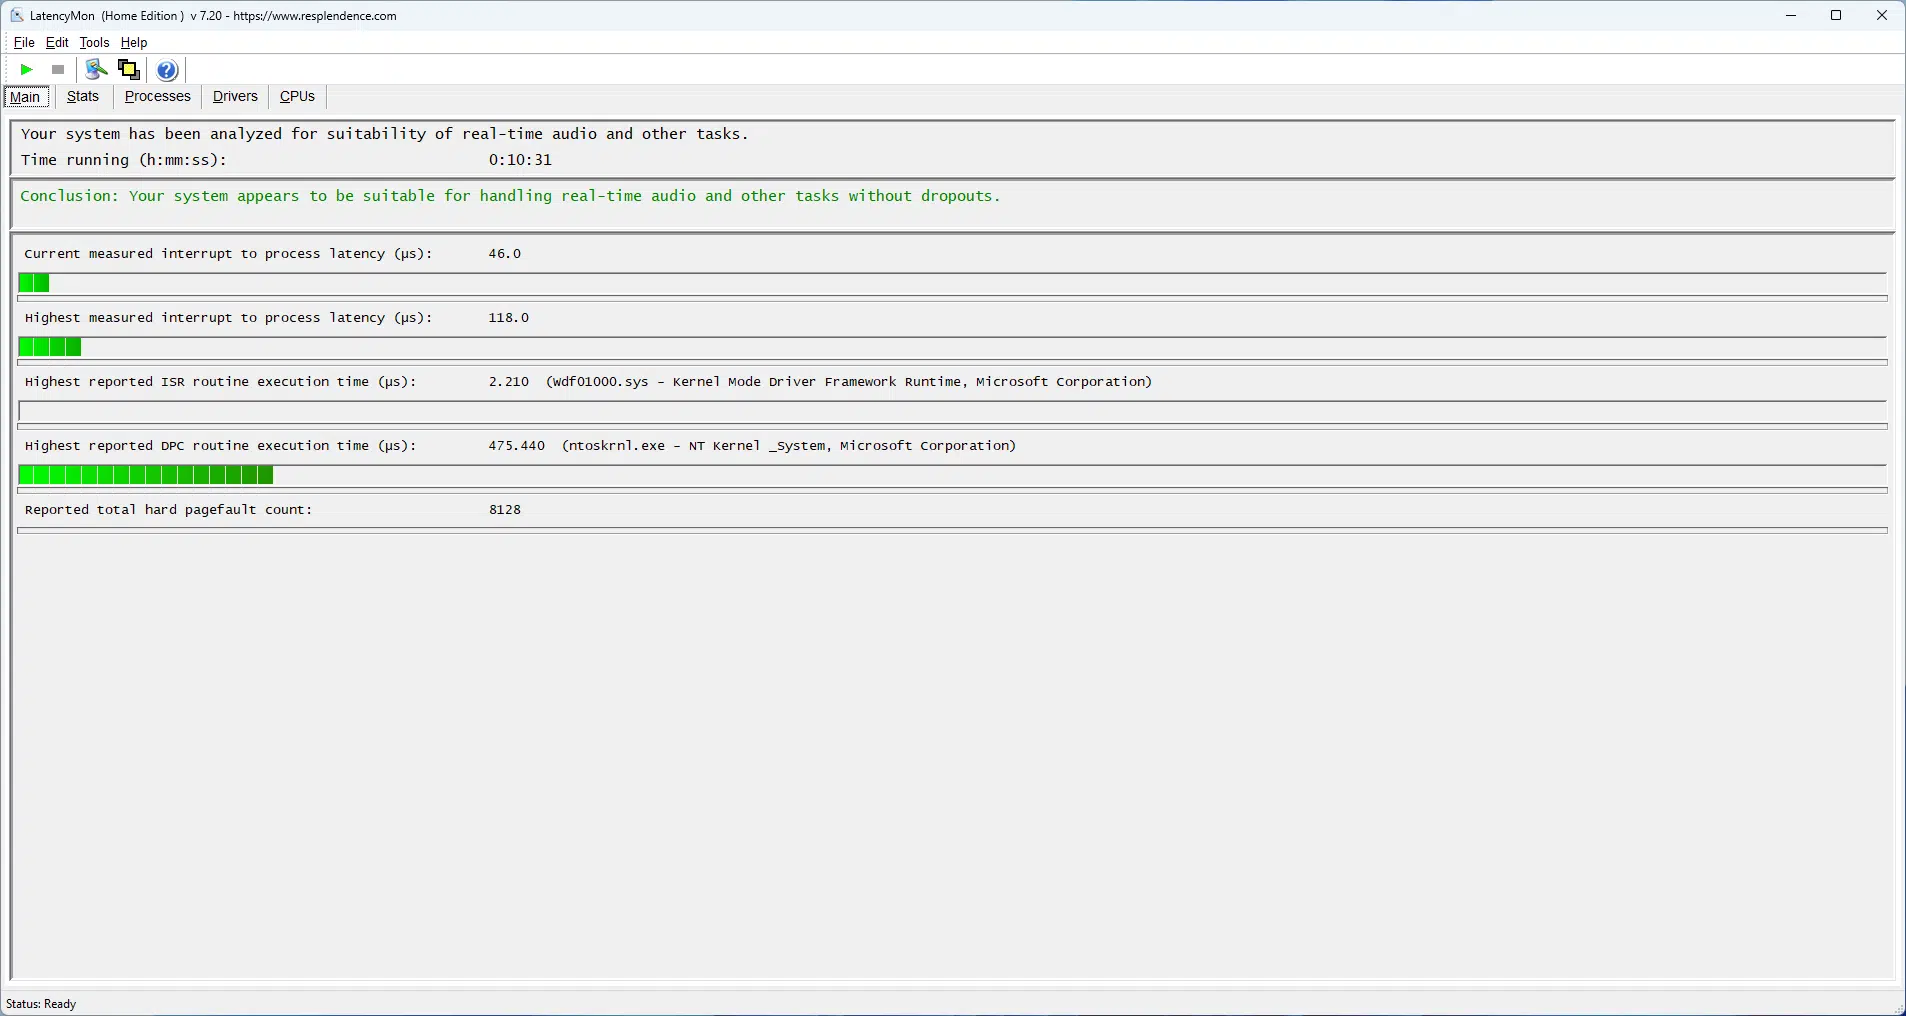Screen dimensions: 1906x1016
Task: Expand the Tools menu
Action: [x=94, y=43]
